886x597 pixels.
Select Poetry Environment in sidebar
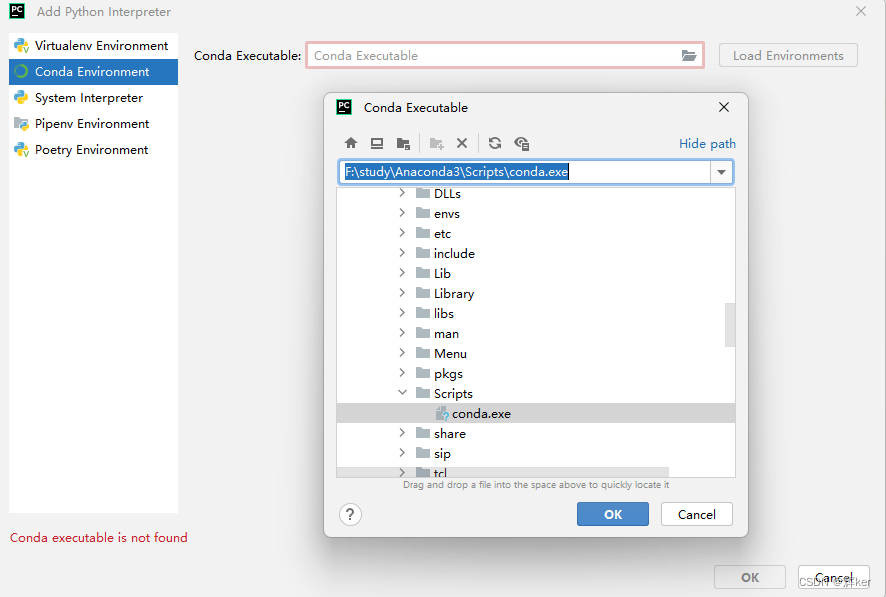tap(93, 150)
